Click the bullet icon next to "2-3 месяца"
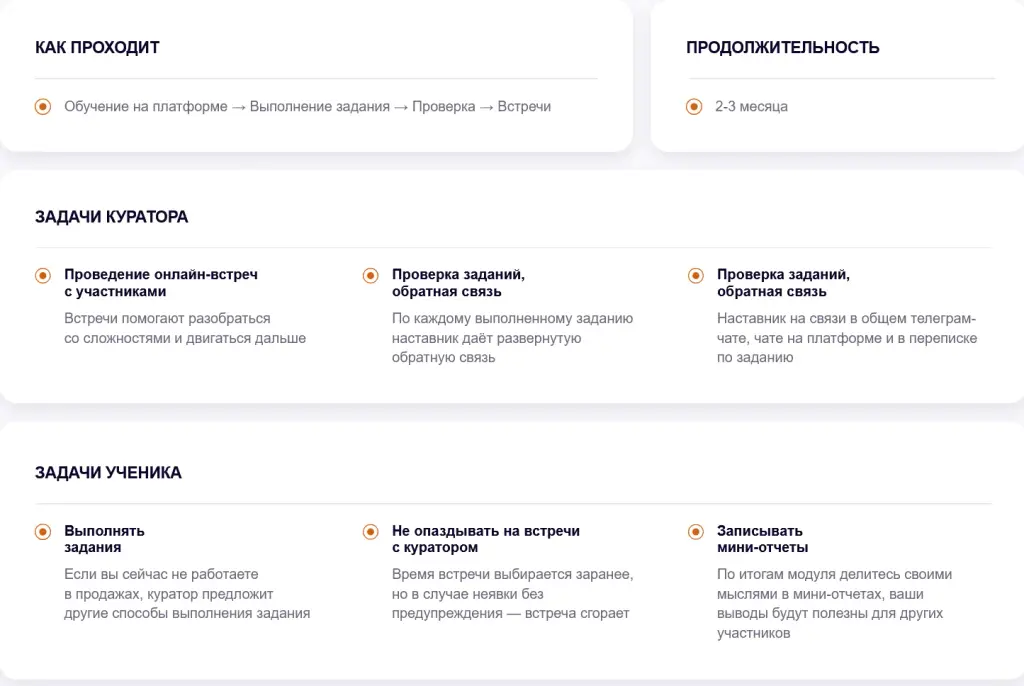This screenshot has width=1024, height=686. click(x=694, y=106)
